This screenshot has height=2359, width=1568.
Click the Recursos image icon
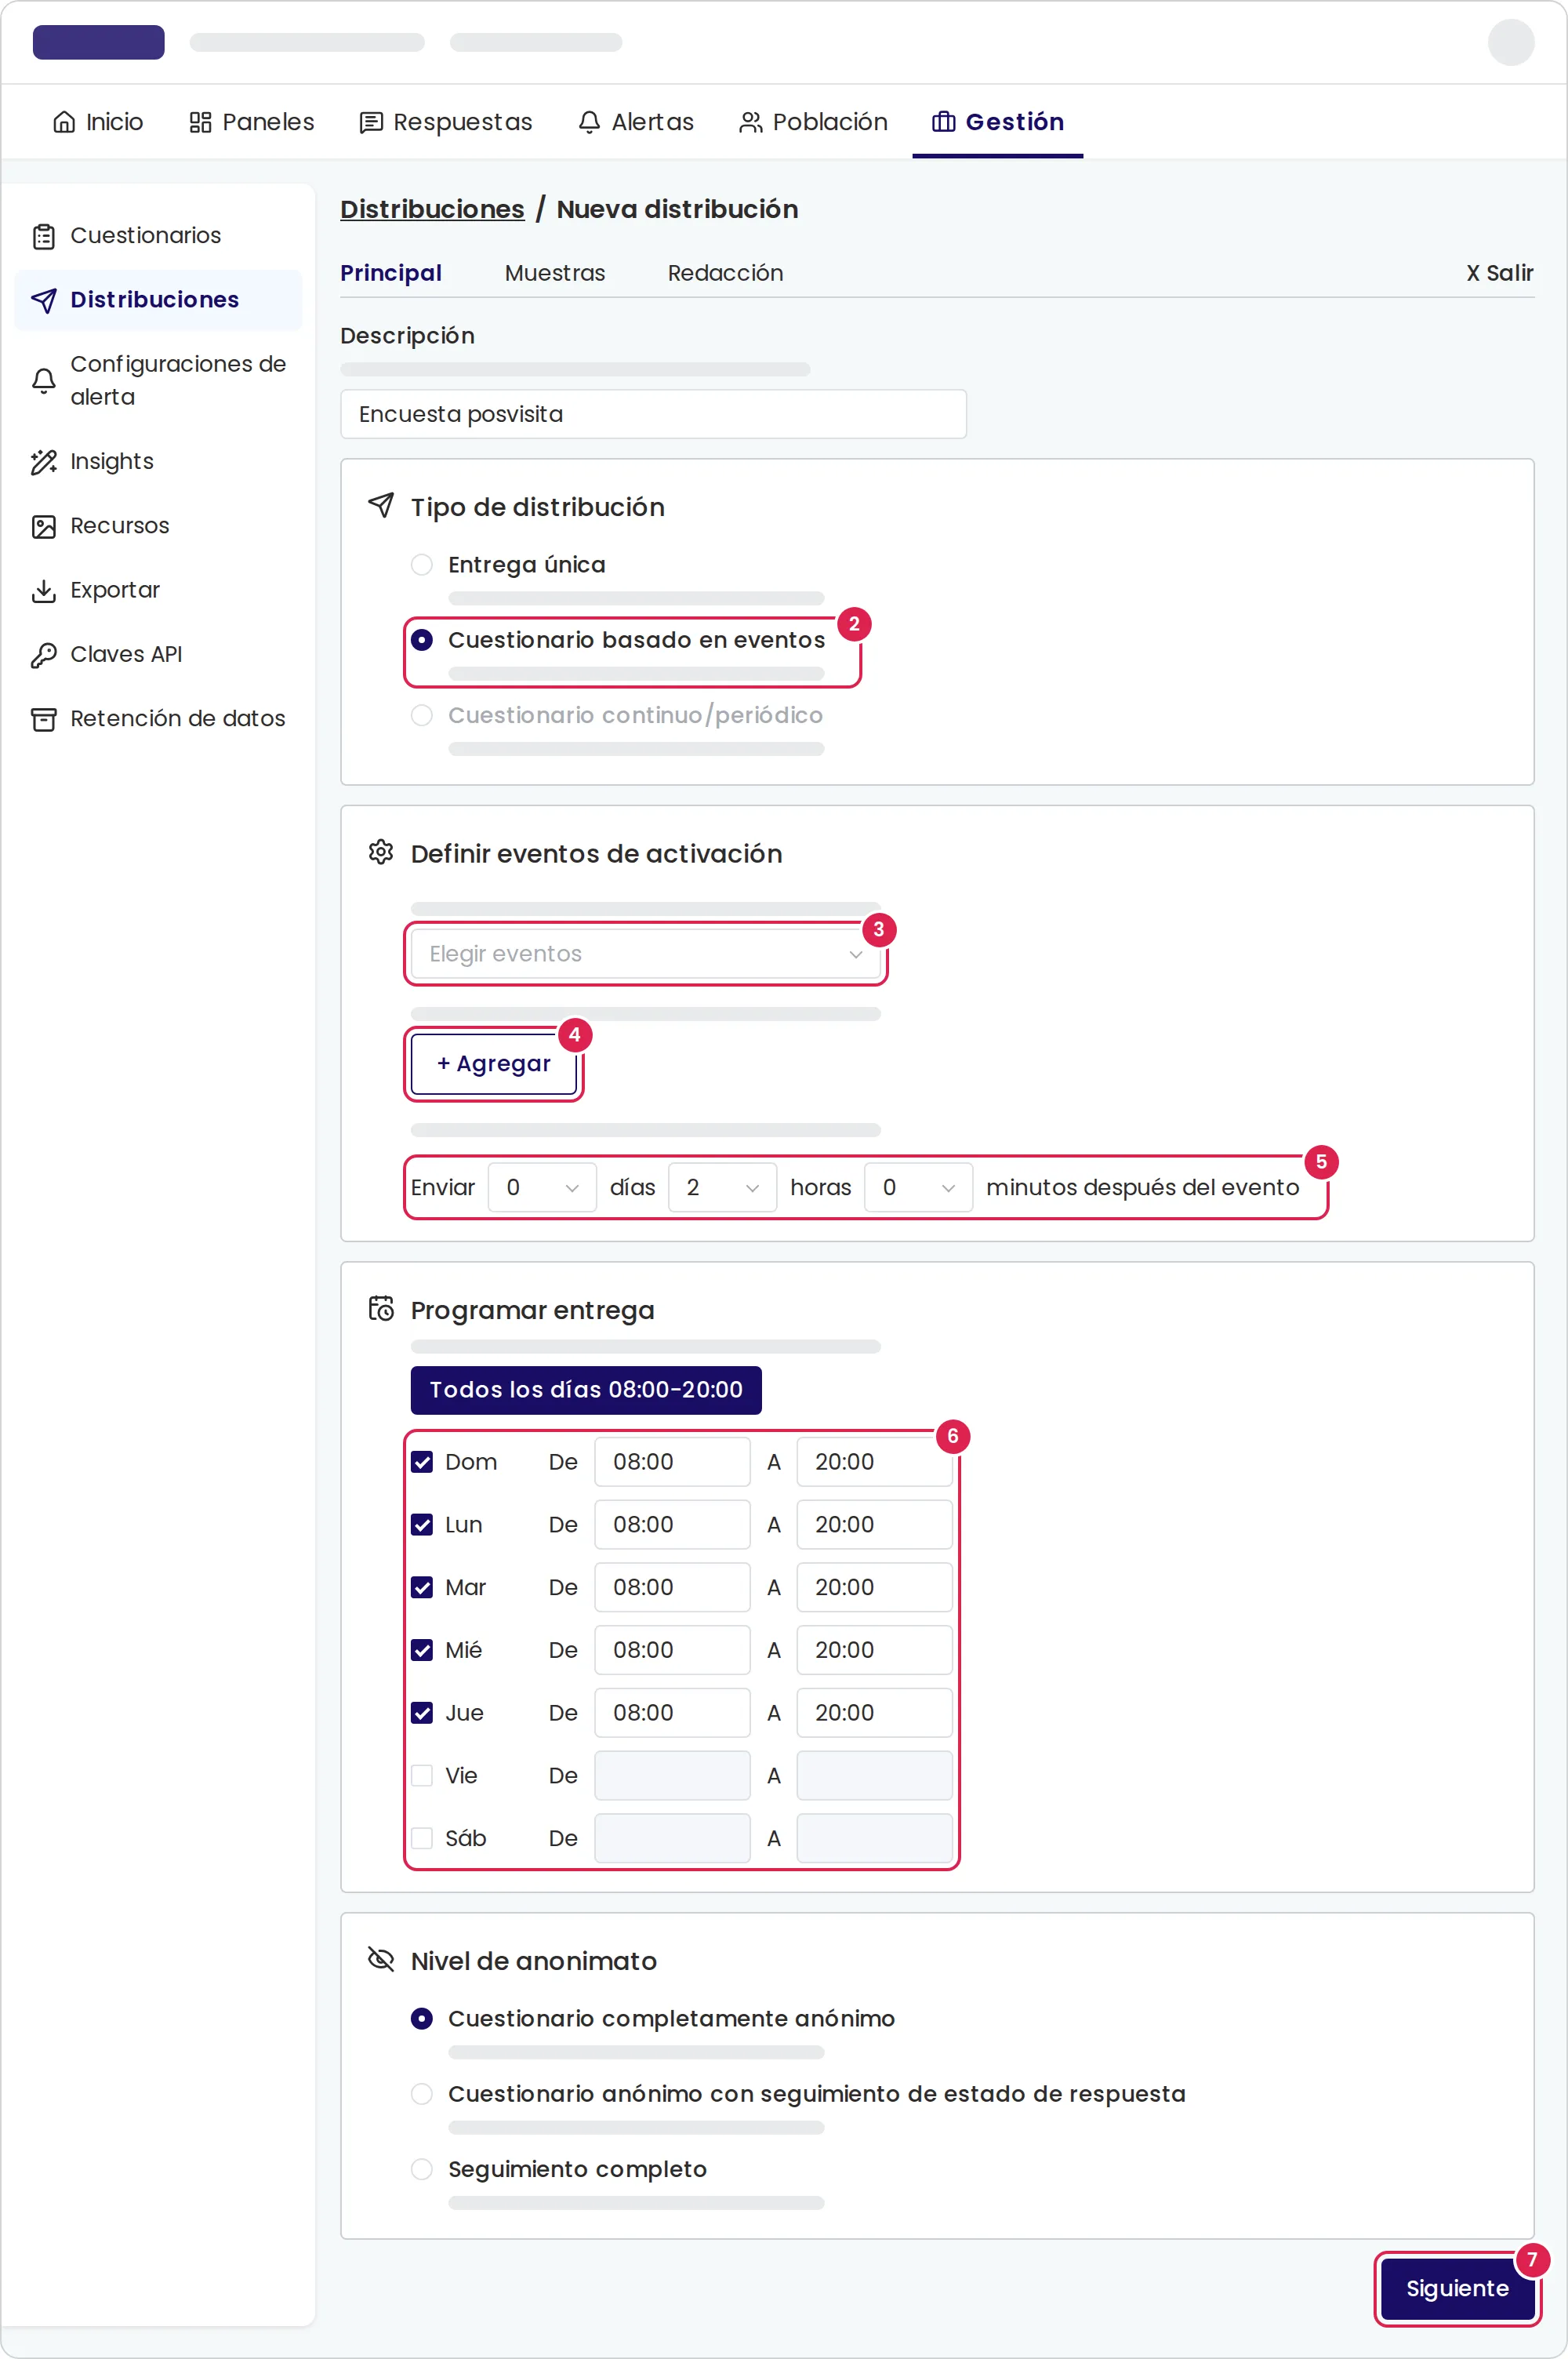(44, 526)
